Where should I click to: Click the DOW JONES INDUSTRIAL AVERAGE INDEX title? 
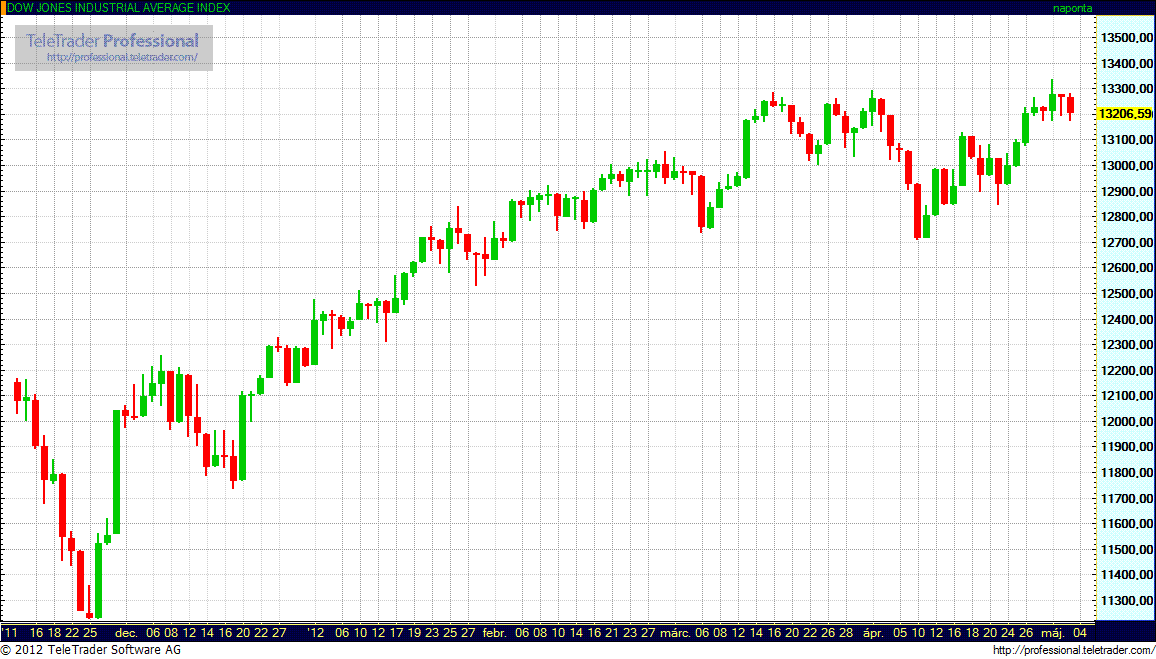(118, 7)
